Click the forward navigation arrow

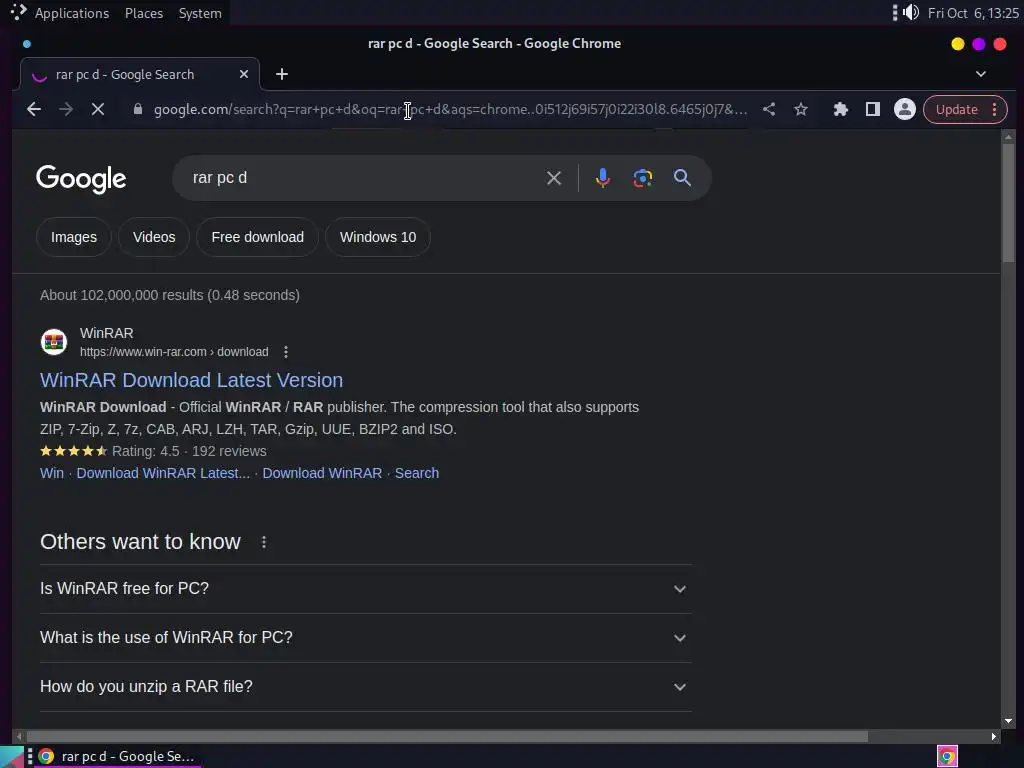pyautogui.click(x=66, y=109)
